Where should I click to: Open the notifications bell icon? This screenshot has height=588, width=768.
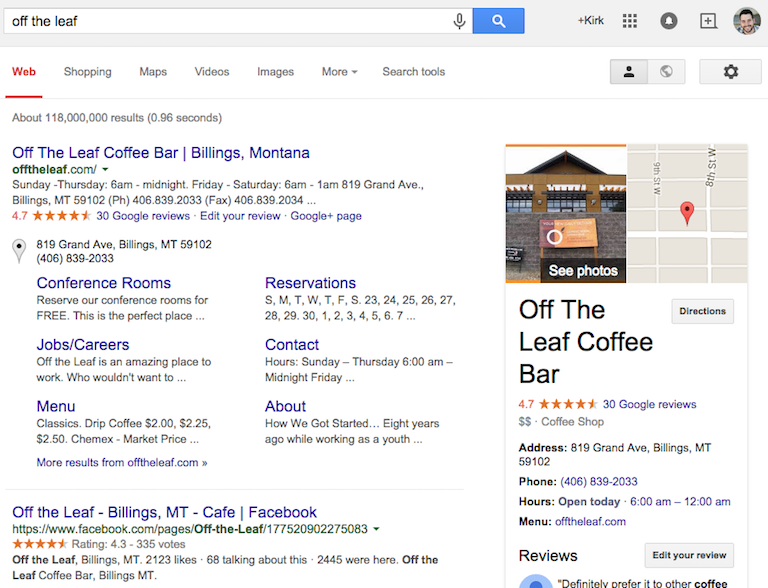[x=669, y=21]
